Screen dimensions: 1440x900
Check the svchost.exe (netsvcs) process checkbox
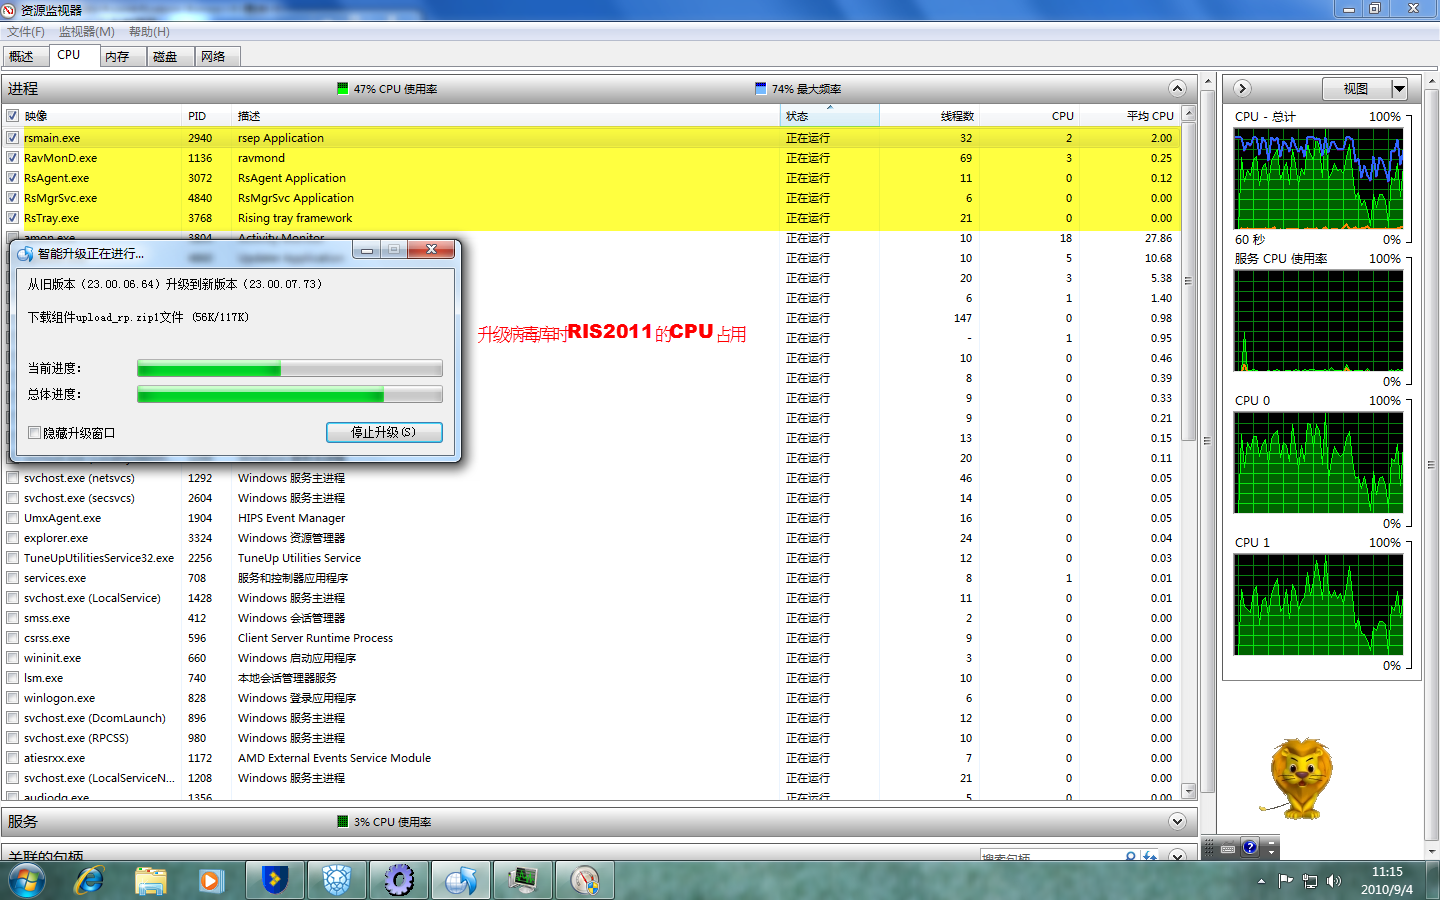pos(13,478)
